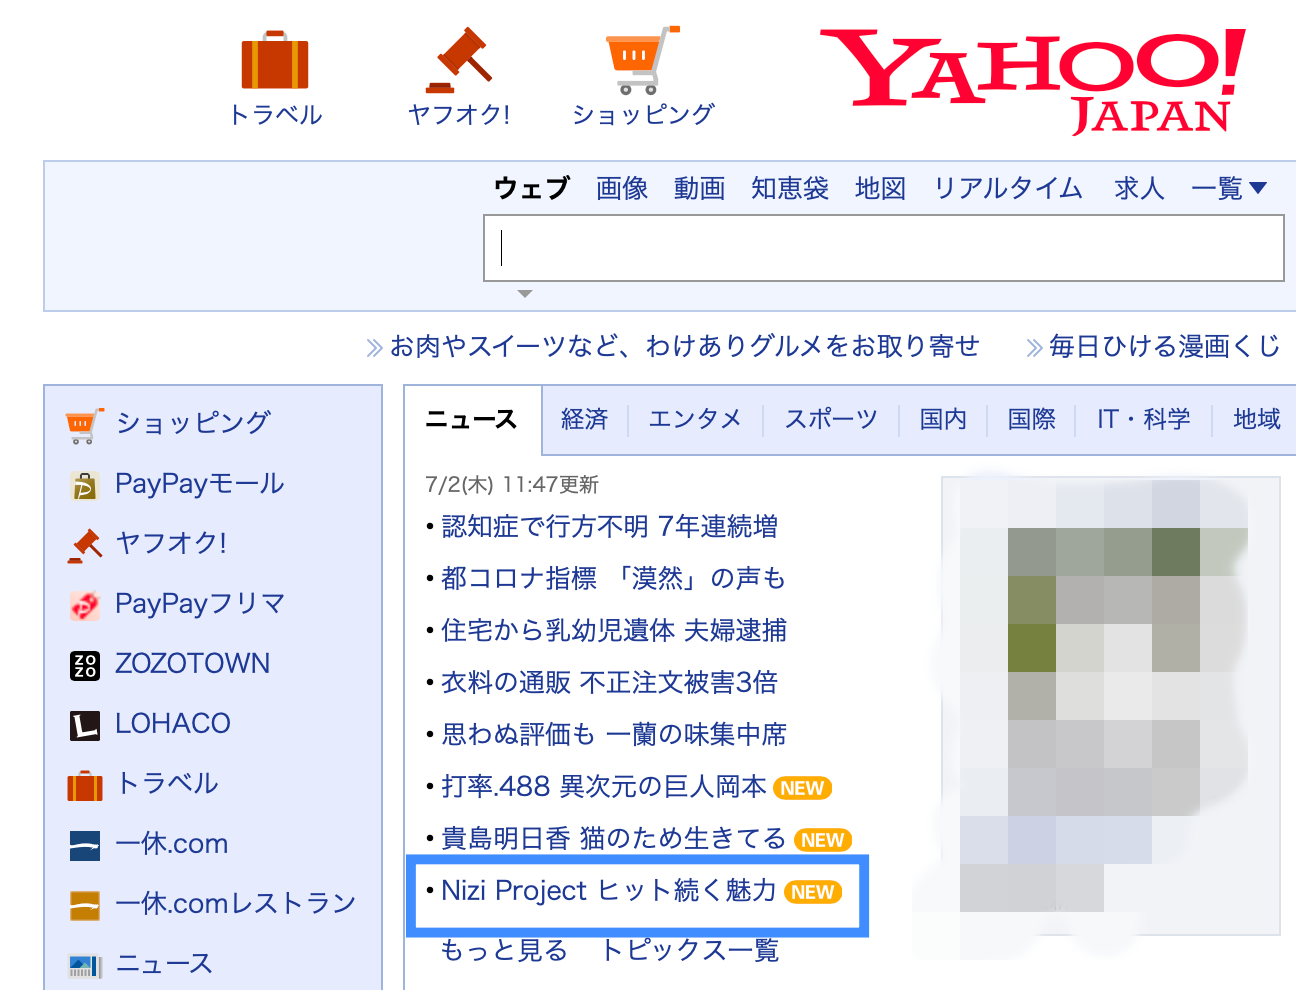Click sidebar トラベル suitcase icon
The width and height of the screenshot is (1296, 990).
coord(85,785)
